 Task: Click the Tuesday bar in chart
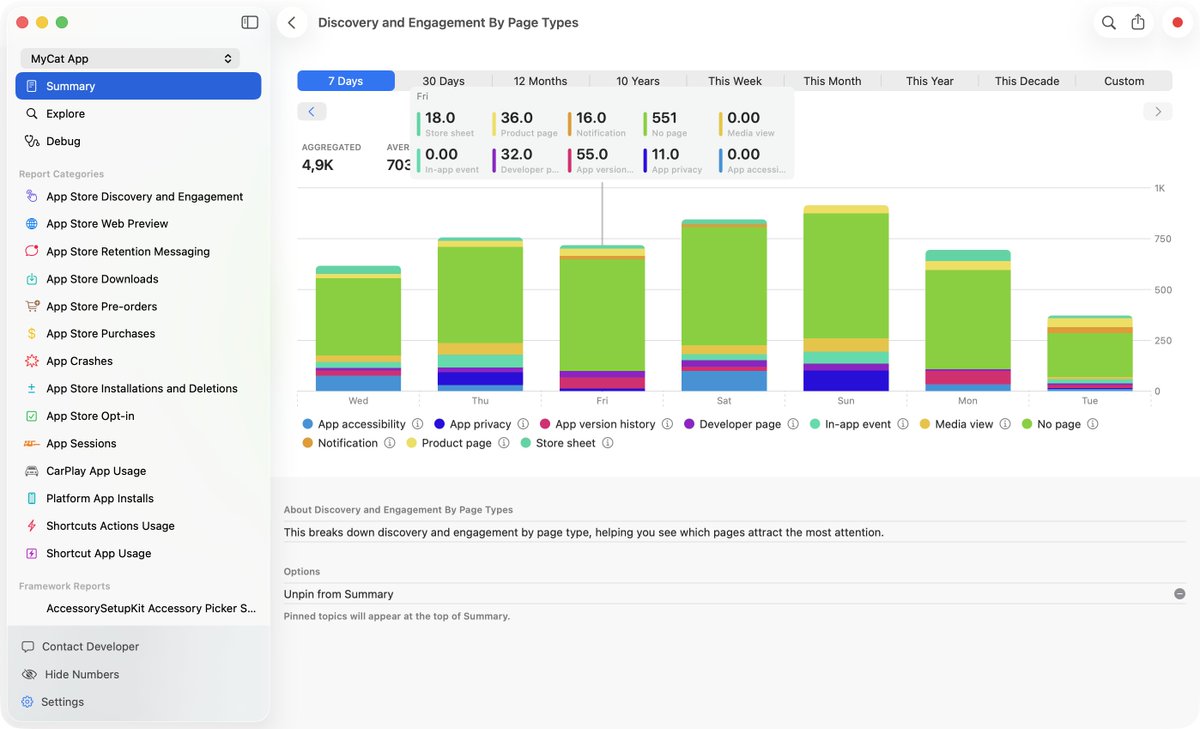pyautogui.click(x=1090, y=353)
